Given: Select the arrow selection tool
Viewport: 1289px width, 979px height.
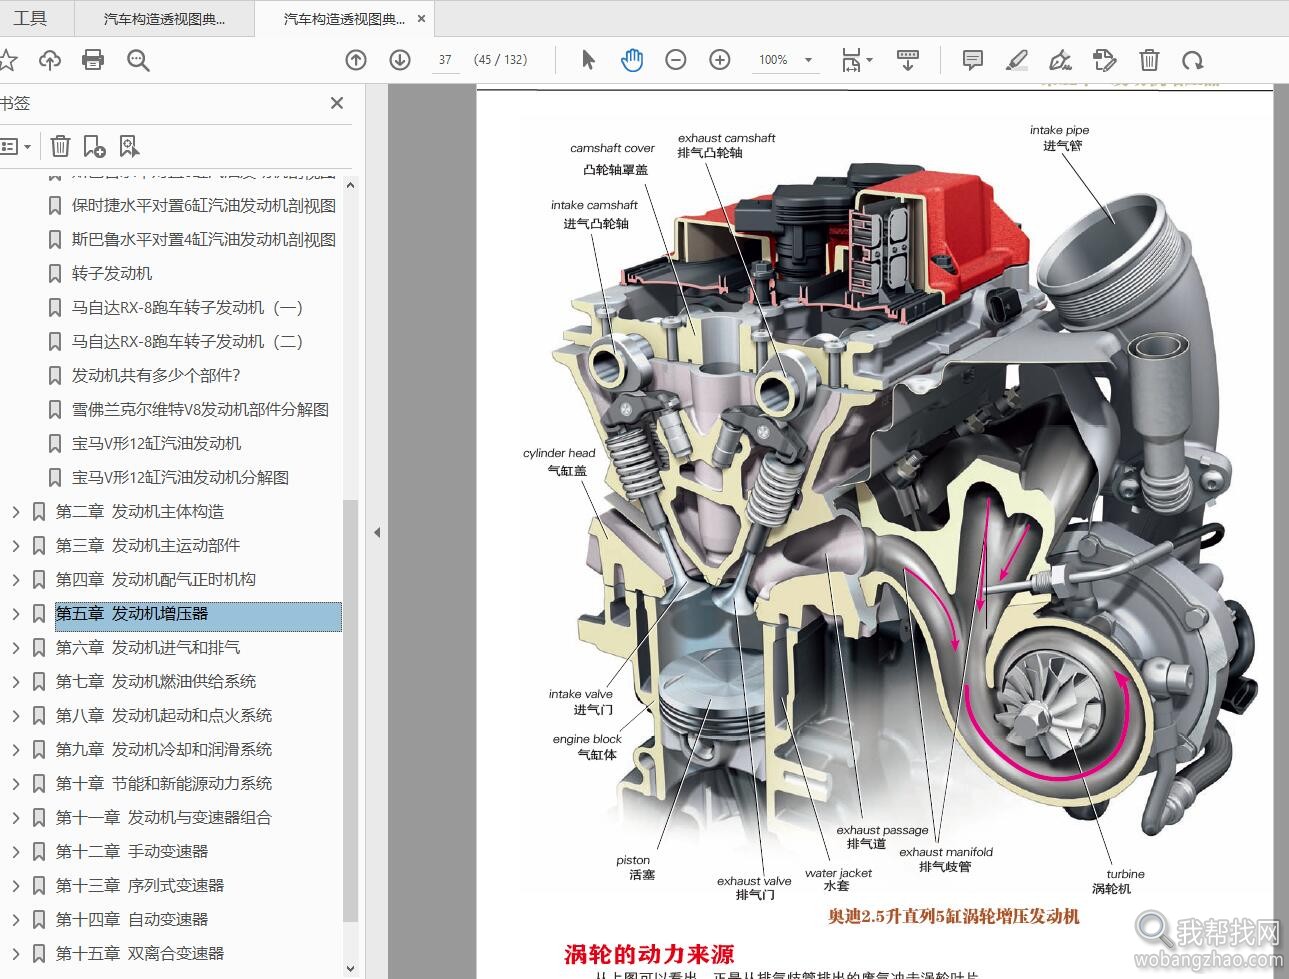Looking at the screenshot, I should tap(588, 60).
